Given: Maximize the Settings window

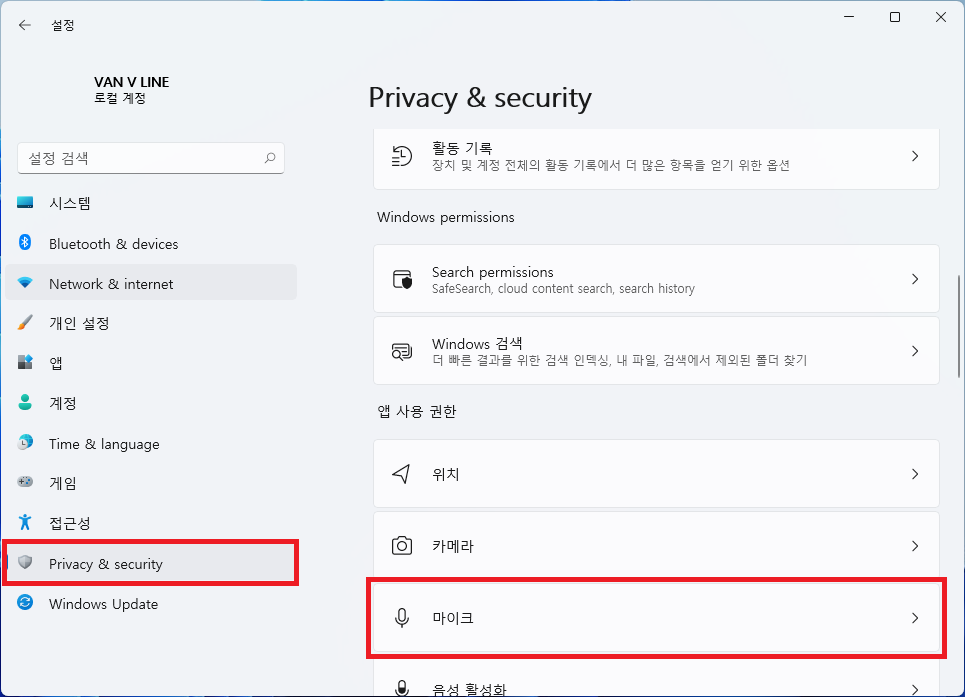Looking at the screenshot, I should coord(895,17).
